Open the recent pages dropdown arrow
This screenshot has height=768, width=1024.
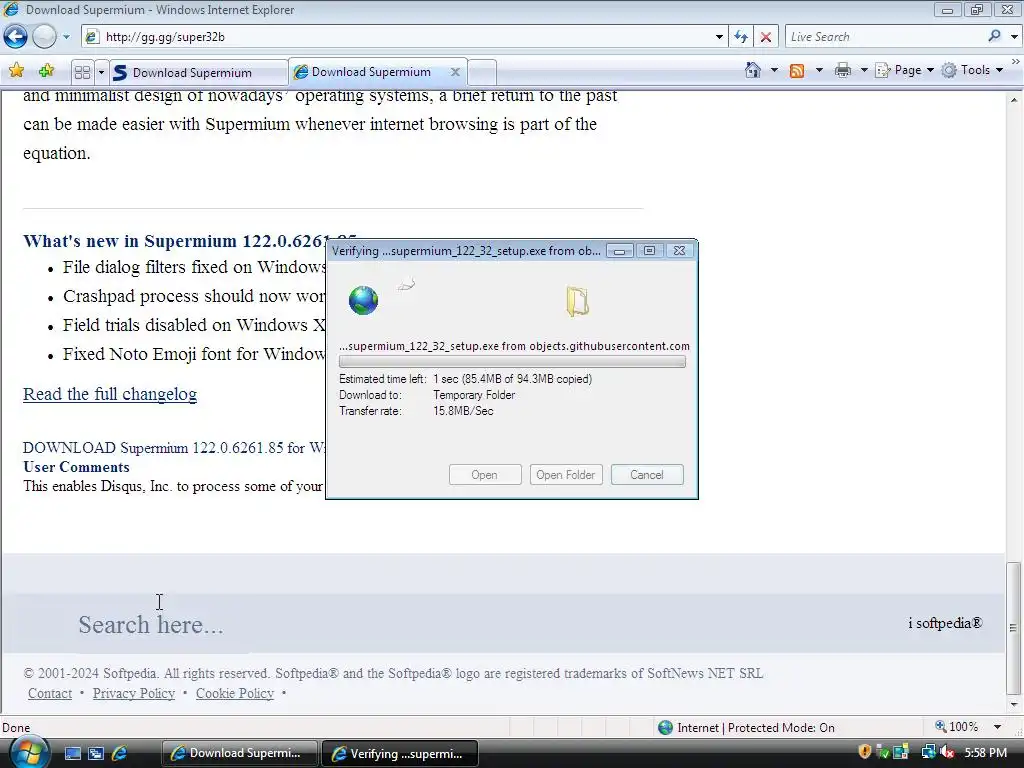(x=66, y=37)
